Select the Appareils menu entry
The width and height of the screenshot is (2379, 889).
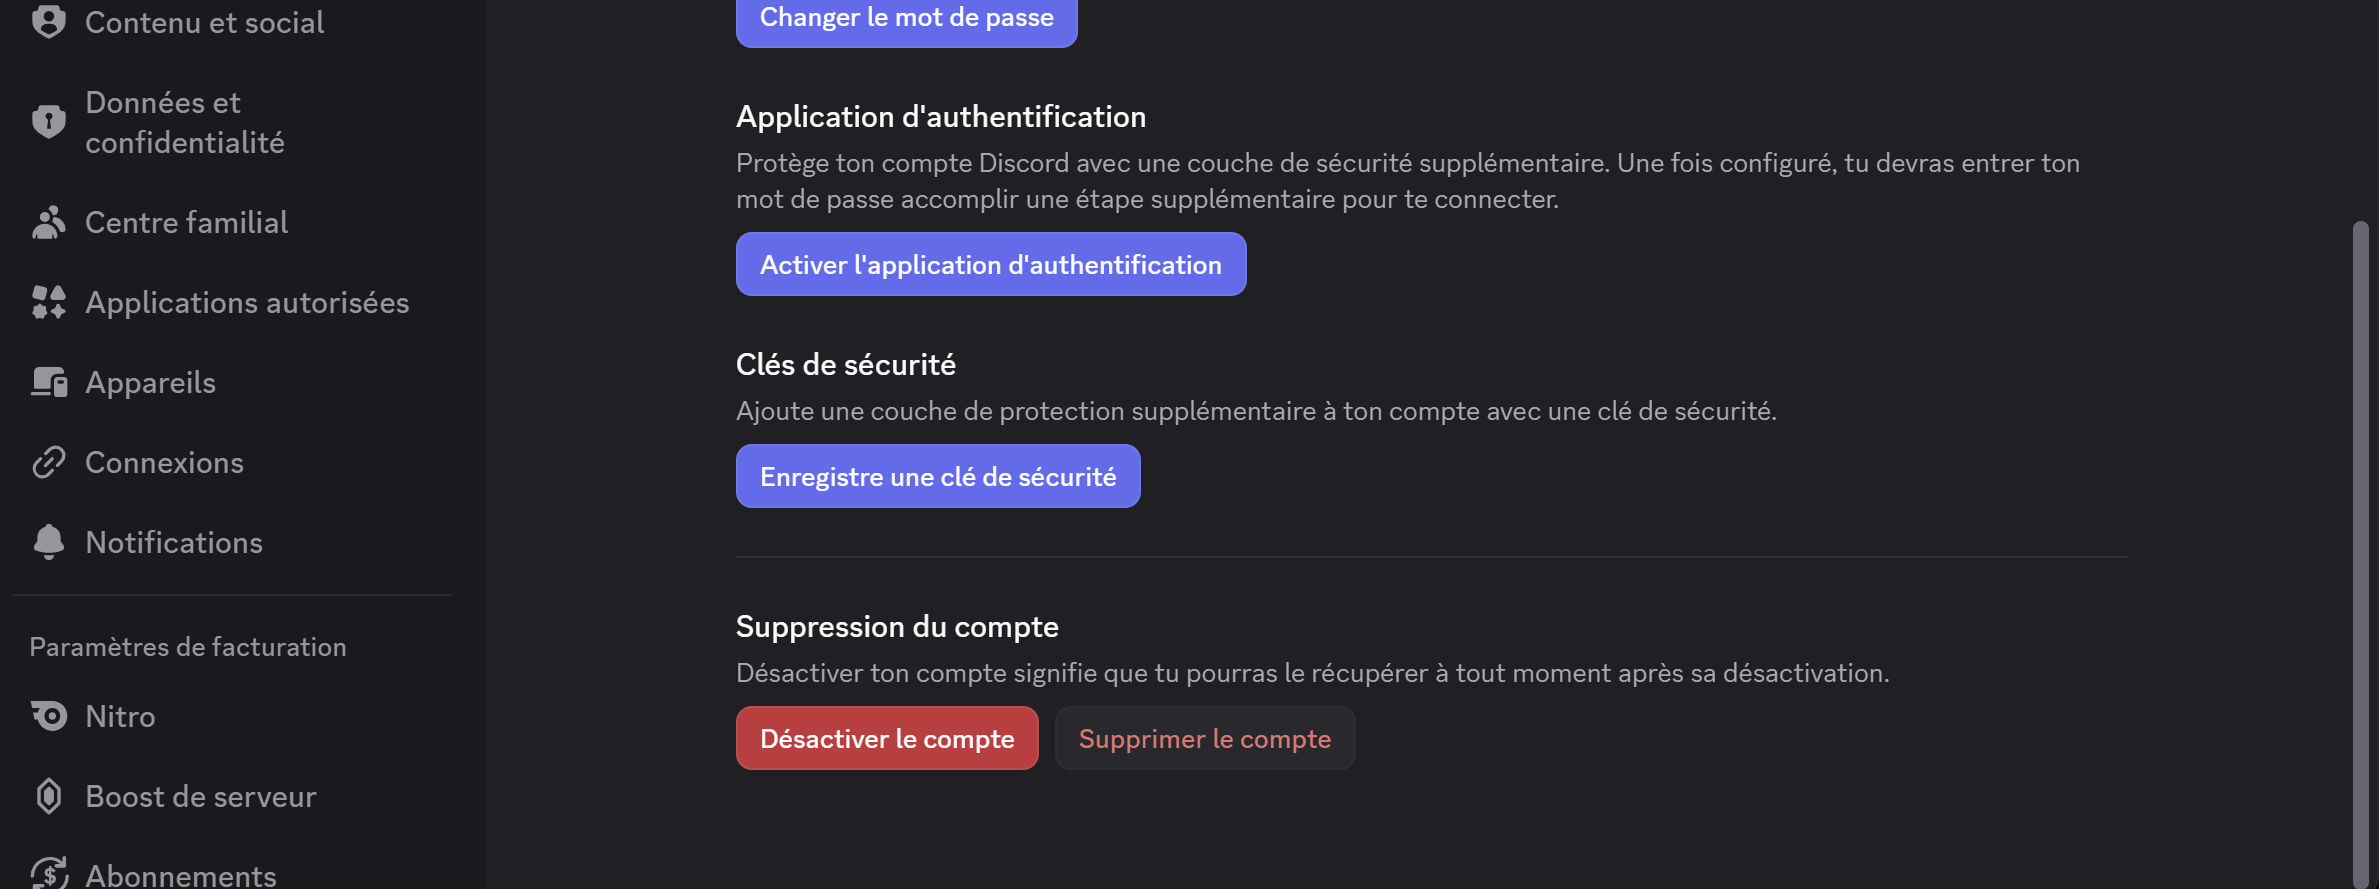coord(150,382)
